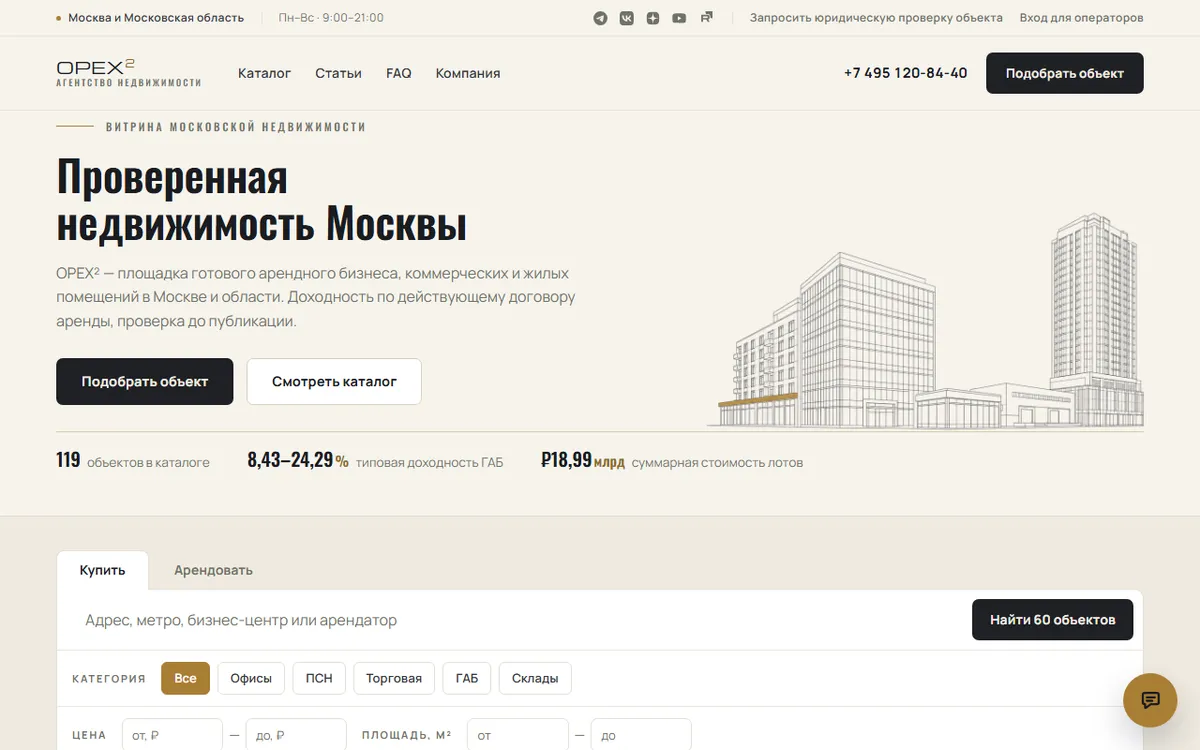Click the '₽18,99 млрд' total value stat
This screenshot has width=1200, height=750.
point(672,461)
